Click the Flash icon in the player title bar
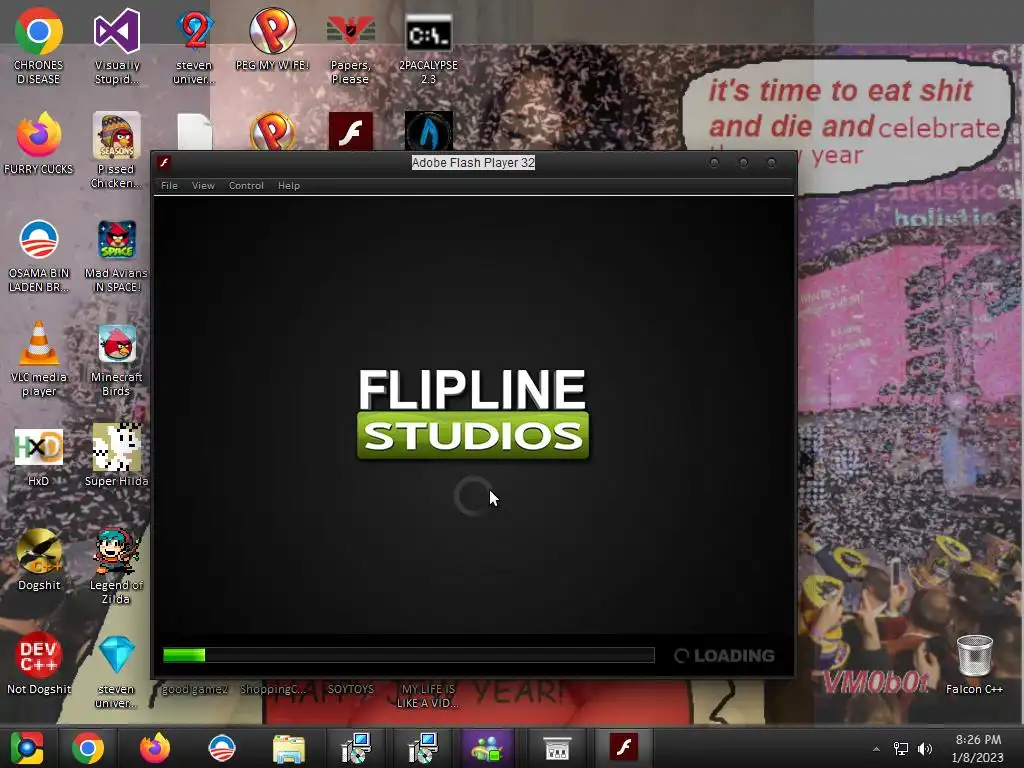 165,163
